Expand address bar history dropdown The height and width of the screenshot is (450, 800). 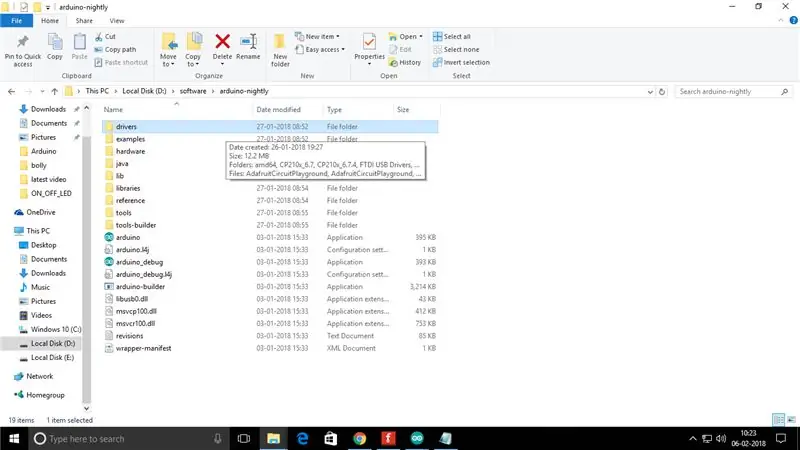[x=650, y=92]
